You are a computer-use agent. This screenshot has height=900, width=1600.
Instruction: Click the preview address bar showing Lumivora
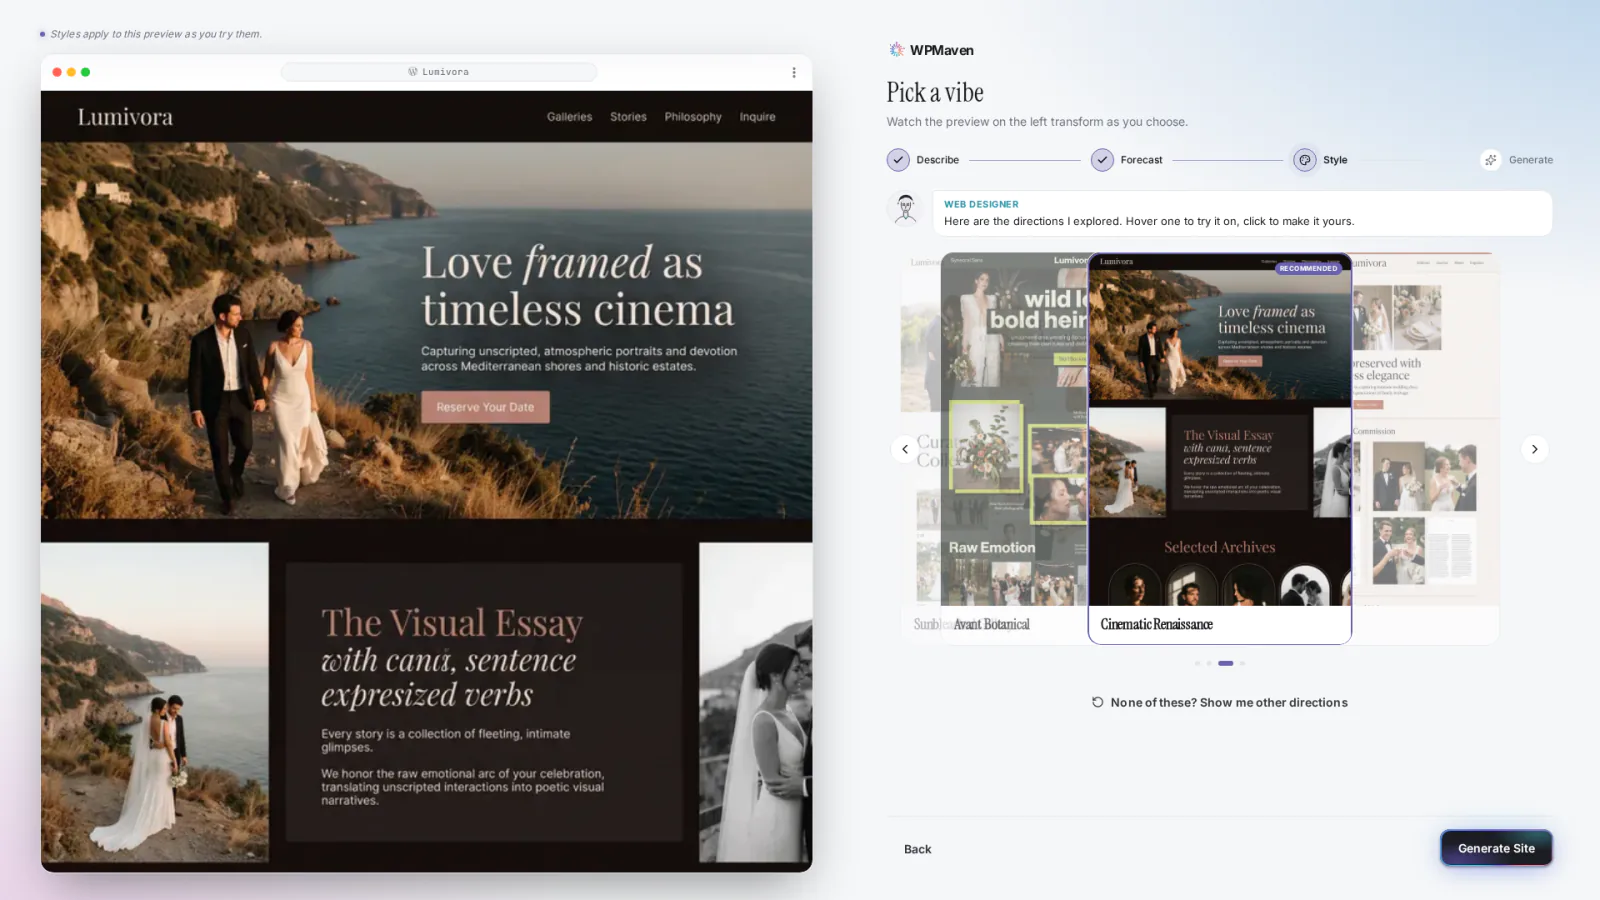(439, 72)
